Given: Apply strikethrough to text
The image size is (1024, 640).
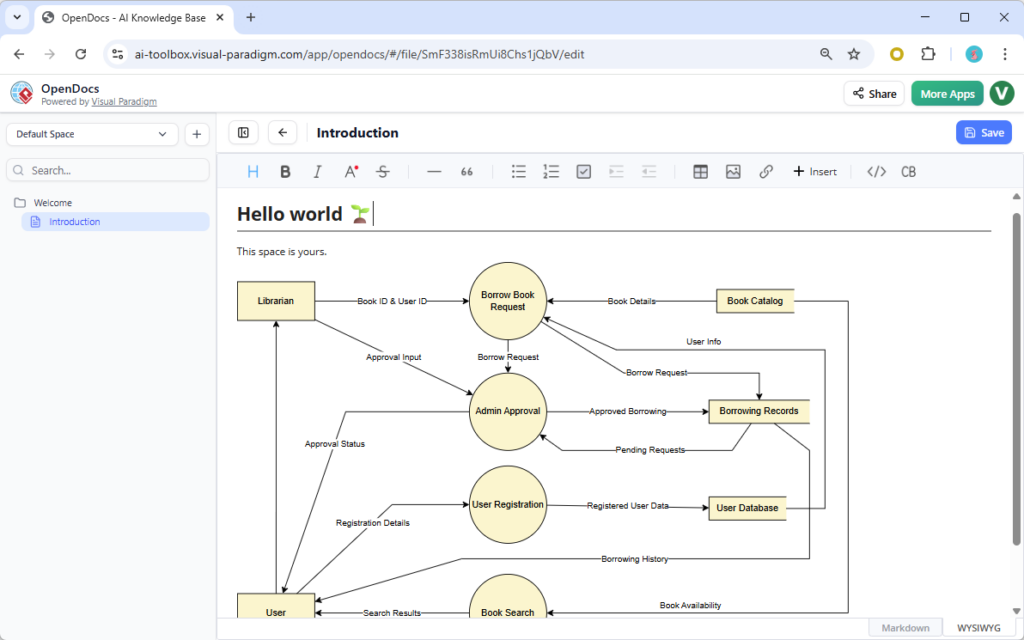Looking at the screenshot, I should click(382, 171).
